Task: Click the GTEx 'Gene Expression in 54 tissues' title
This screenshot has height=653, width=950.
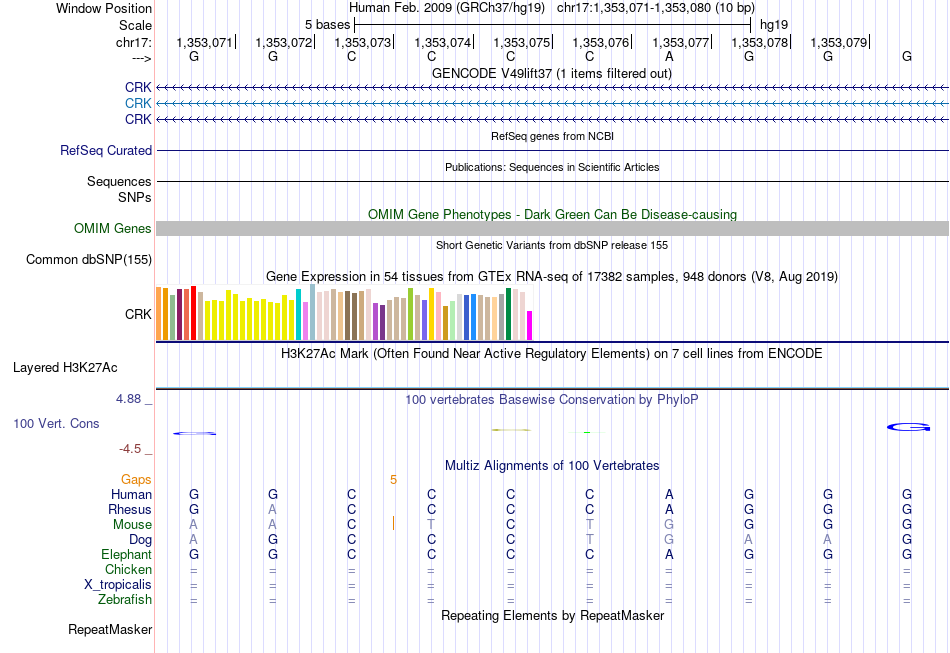Action: [x=552, y=277]
